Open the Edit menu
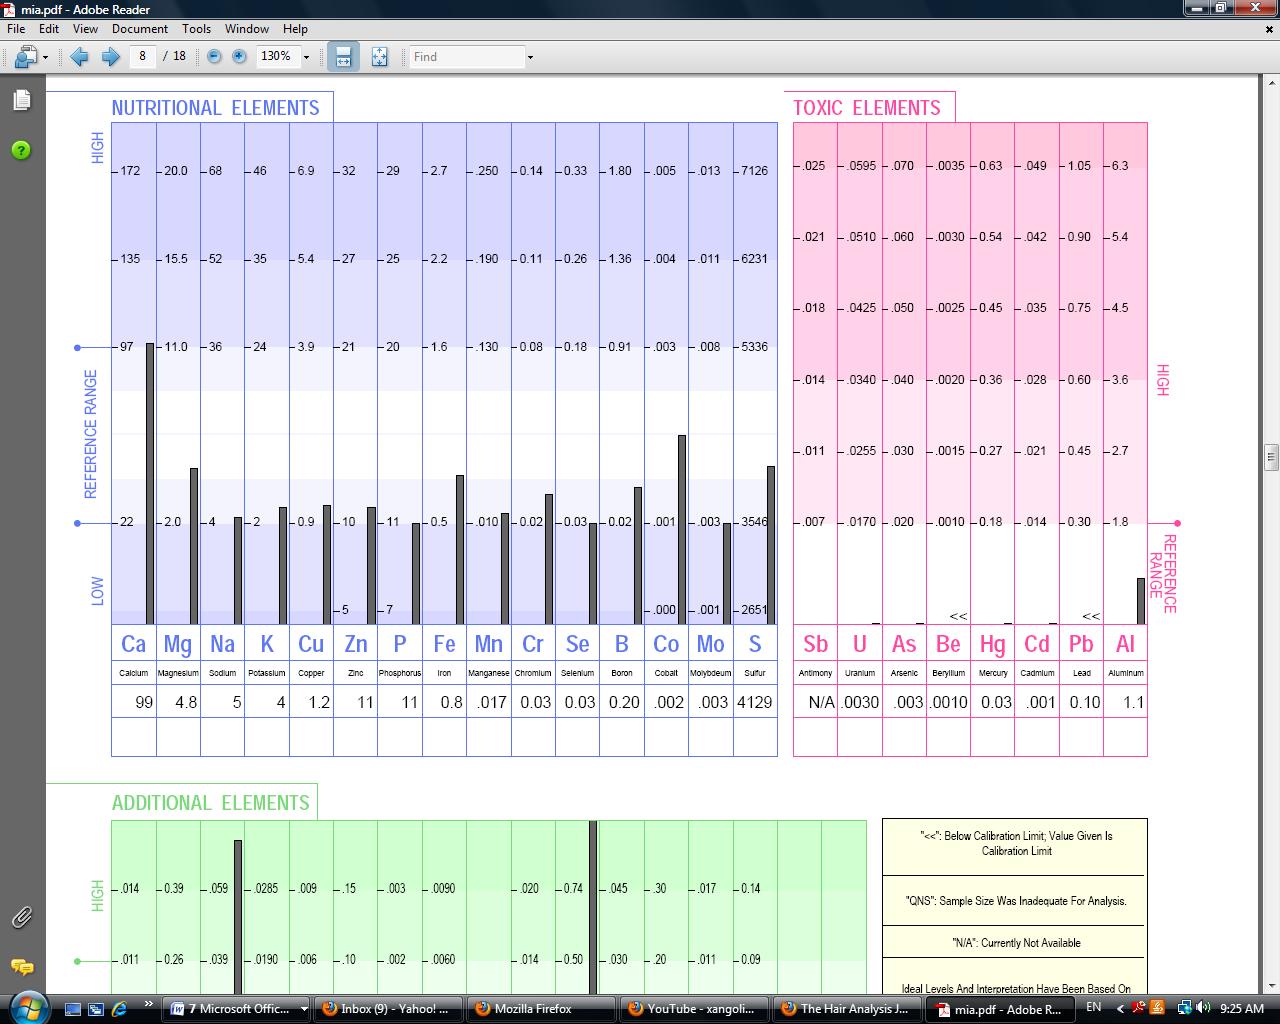 (x=49, y=29)
